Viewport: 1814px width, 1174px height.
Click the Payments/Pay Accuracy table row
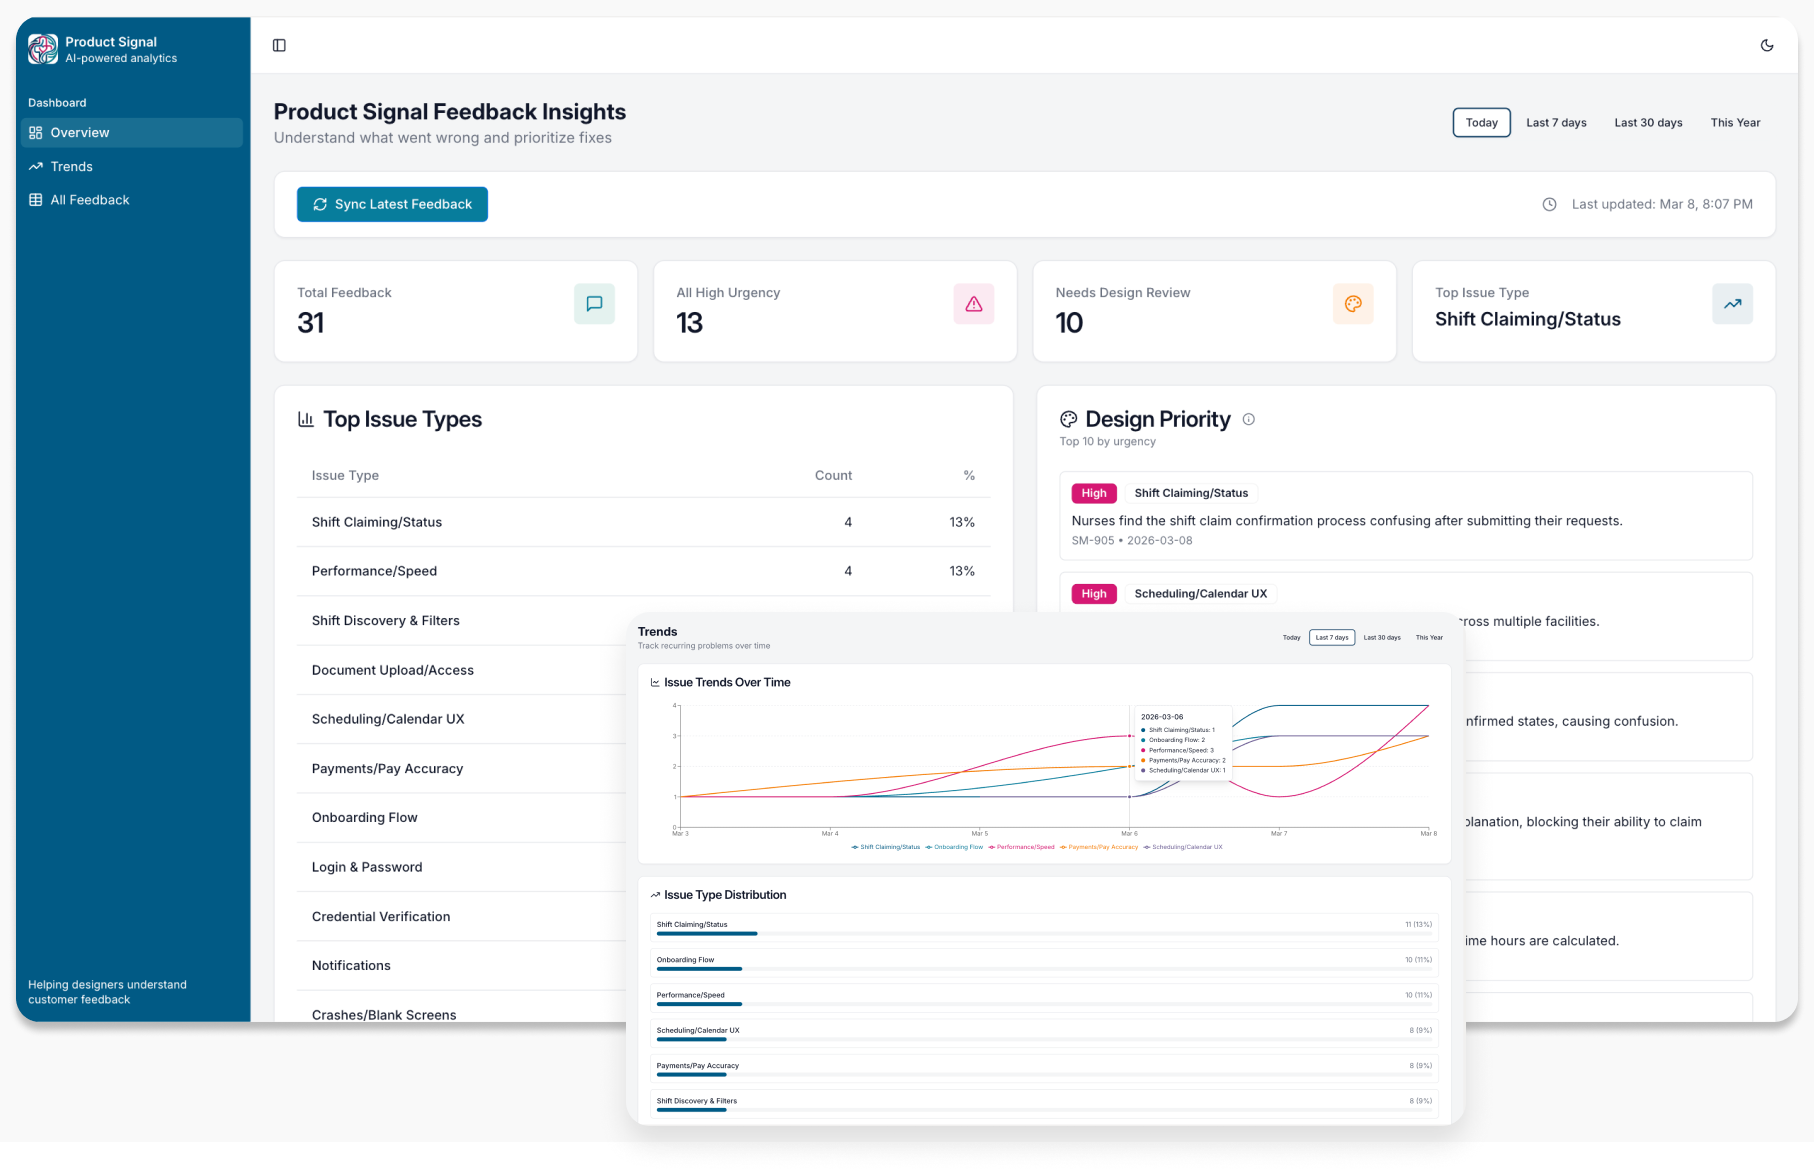pyautogui.click(x=462, y=769)
